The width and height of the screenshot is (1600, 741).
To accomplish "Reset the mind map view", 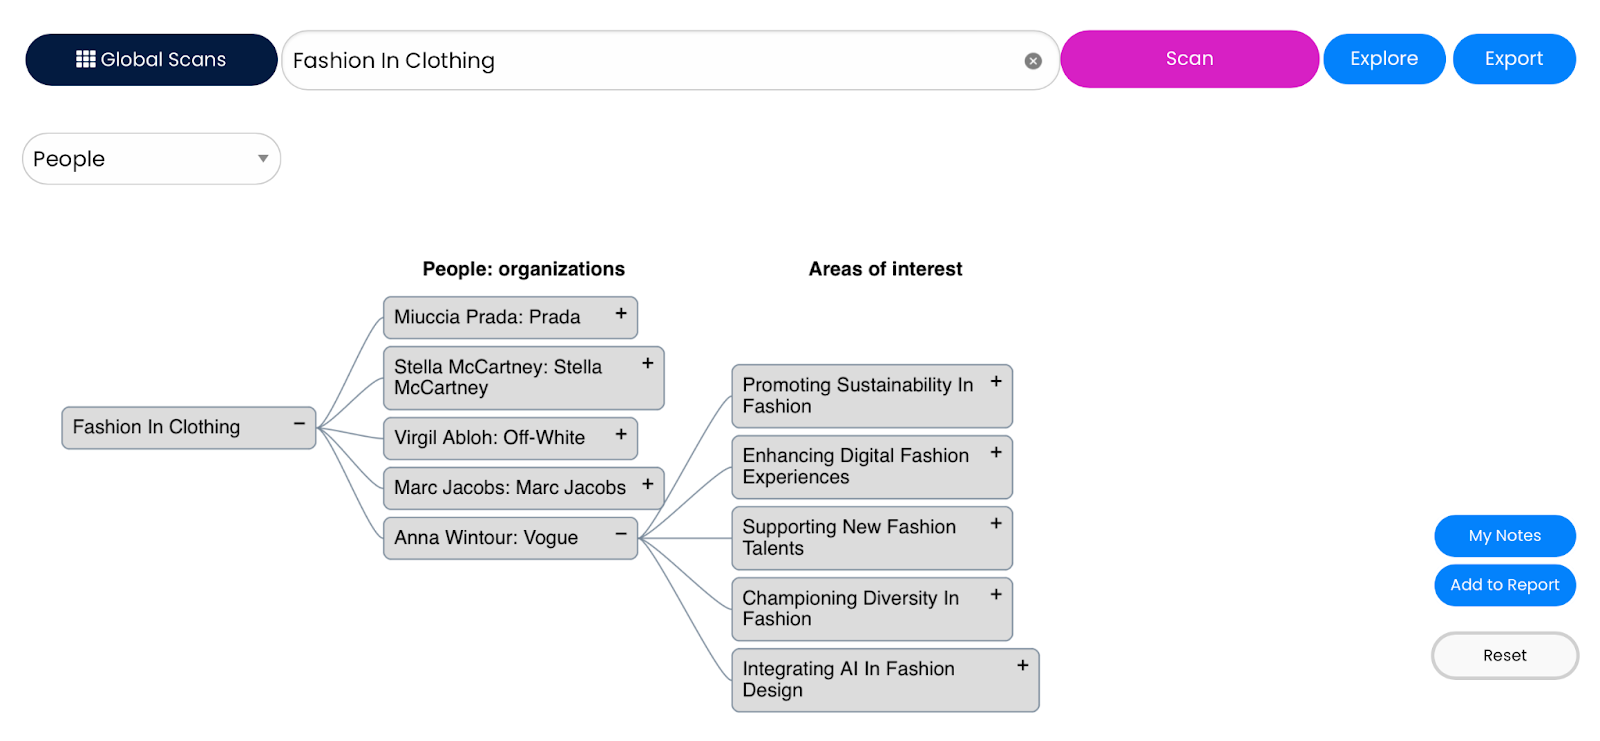I will click(x=1505, y=656).
